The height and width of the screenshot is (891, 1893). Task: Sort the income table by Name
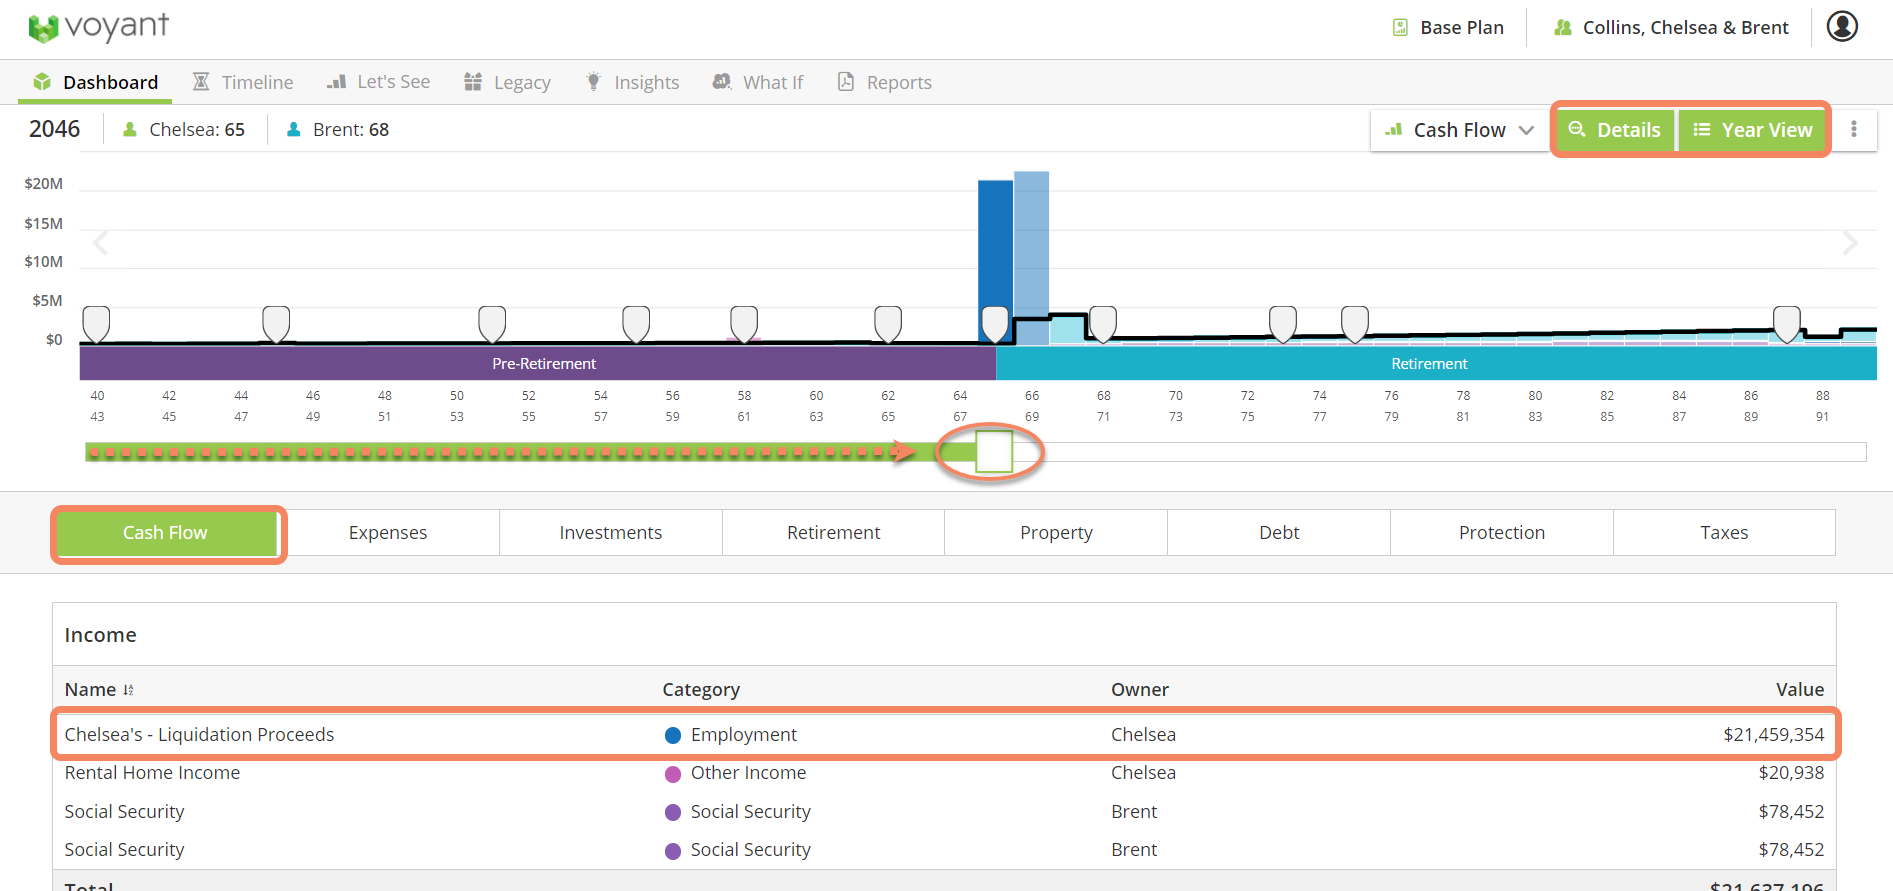[x=128, y=690]
